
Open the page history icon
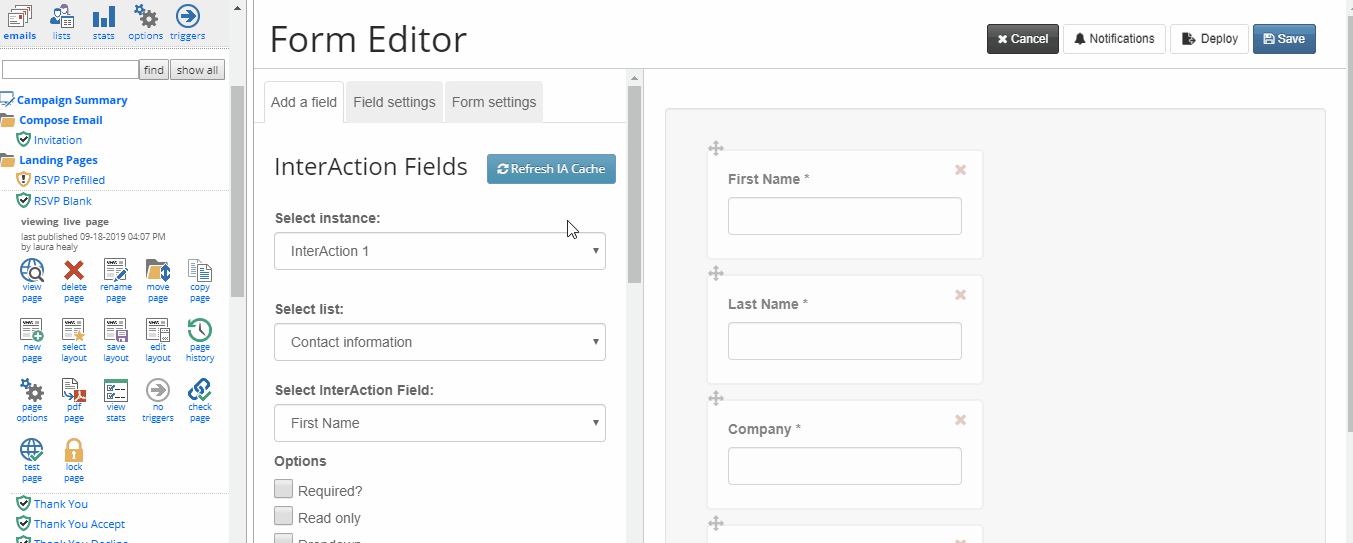point(200,331)
